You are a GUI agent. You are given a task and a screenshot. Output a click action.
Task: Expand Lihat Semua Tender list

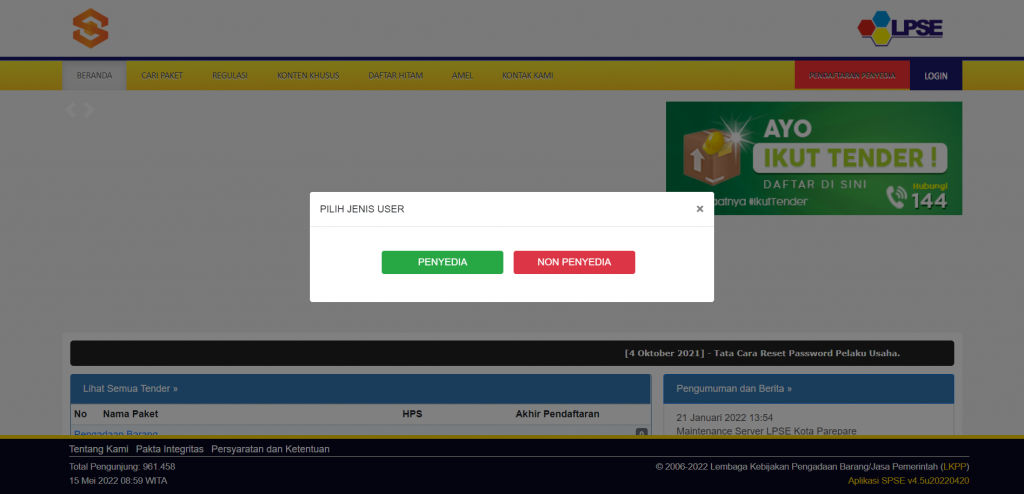click(130, 388)
